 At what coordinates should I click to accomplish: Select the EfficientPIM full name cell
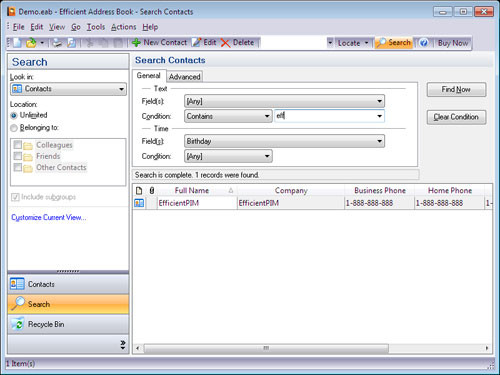197,203
